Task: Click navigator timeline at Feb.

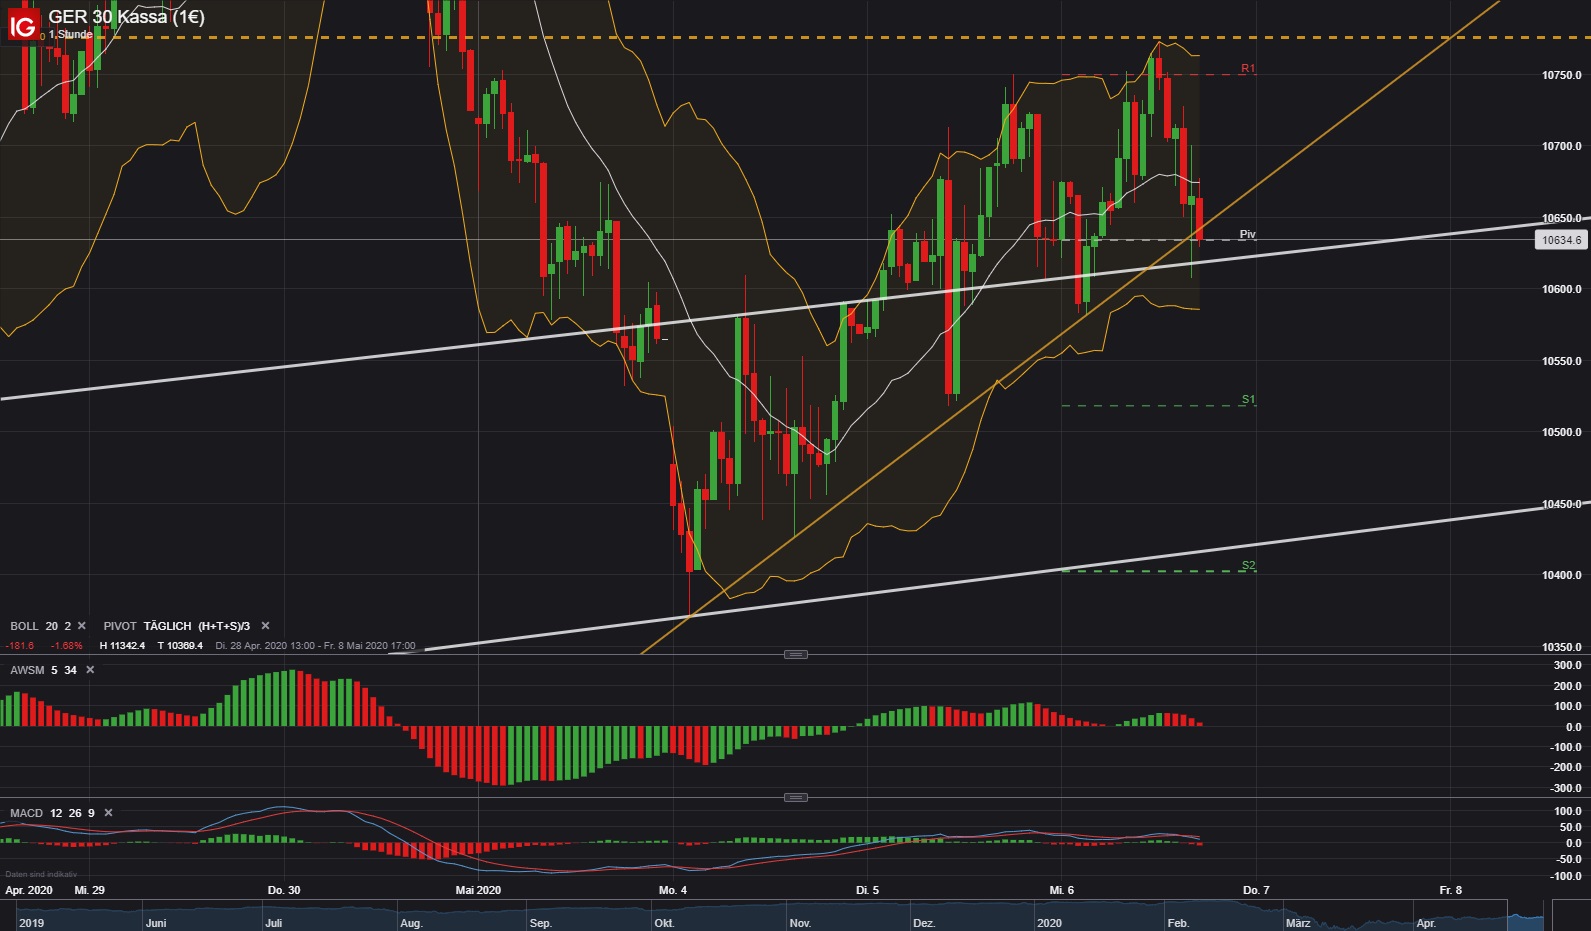Action: [x=1178, y=923]
